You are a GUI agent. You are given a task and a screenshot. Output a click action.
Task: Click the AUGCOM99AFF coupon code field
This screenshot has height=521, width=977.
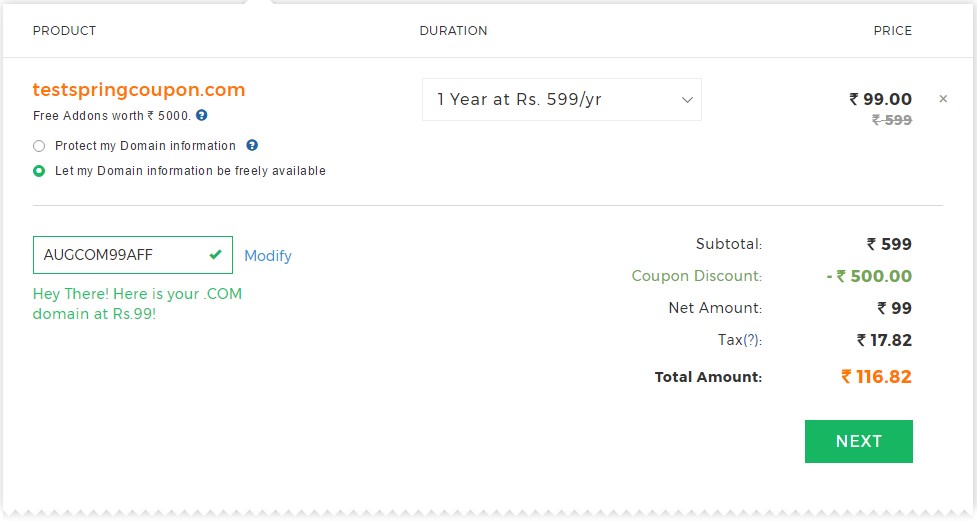point(133,255)
